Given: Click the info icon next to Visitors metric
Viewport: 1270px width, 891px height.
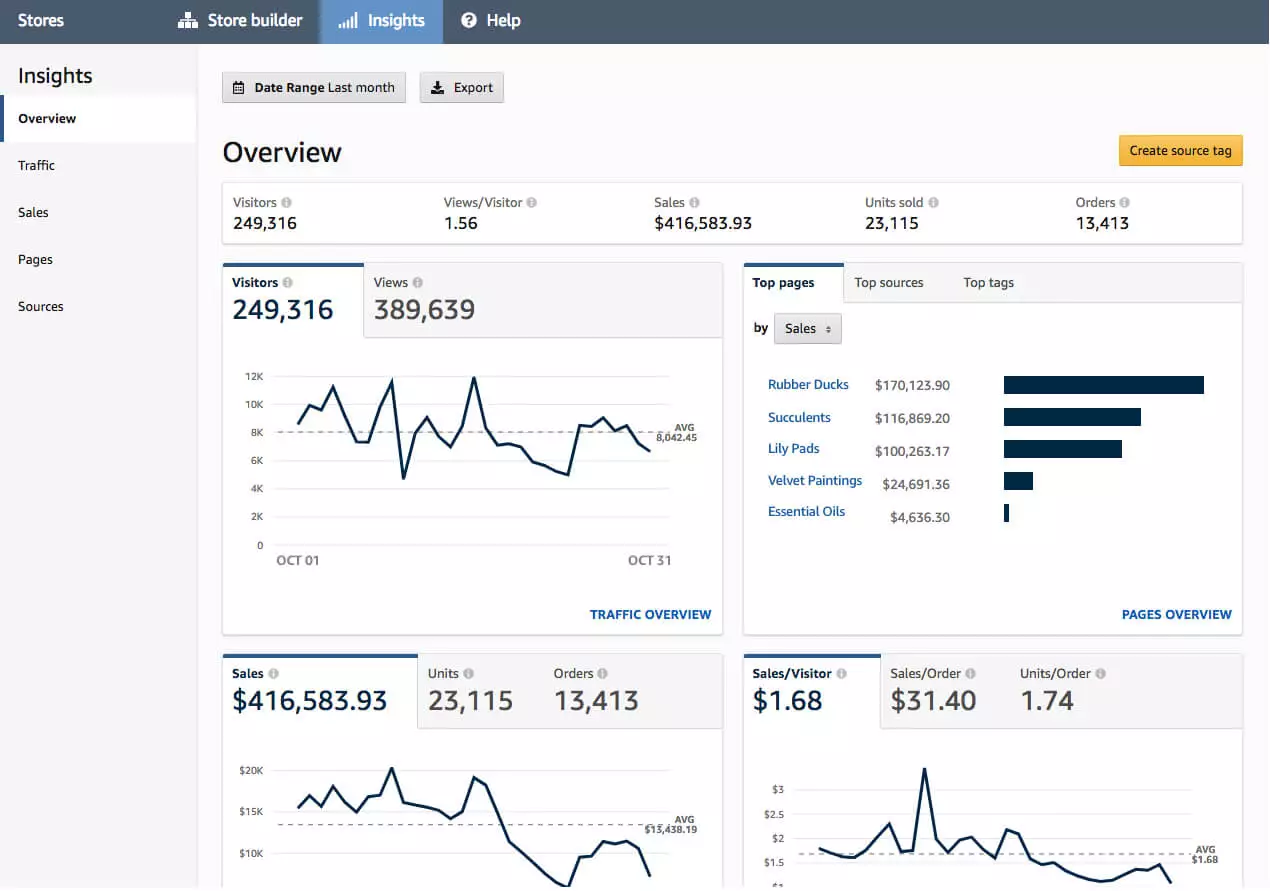Looking at the screenshot, I should point(288,201).
